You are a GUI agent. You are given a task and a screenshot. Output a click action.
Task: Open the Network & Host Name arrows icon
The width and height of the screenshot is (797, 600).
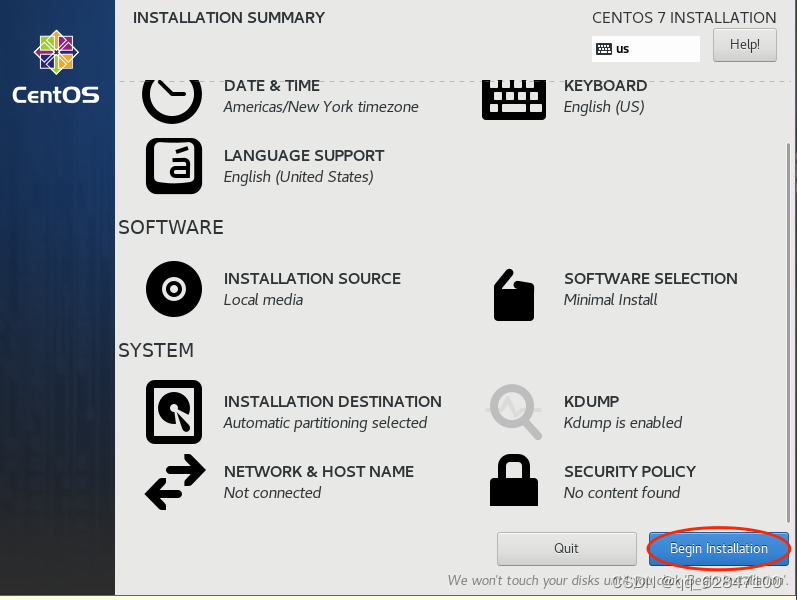175,482
